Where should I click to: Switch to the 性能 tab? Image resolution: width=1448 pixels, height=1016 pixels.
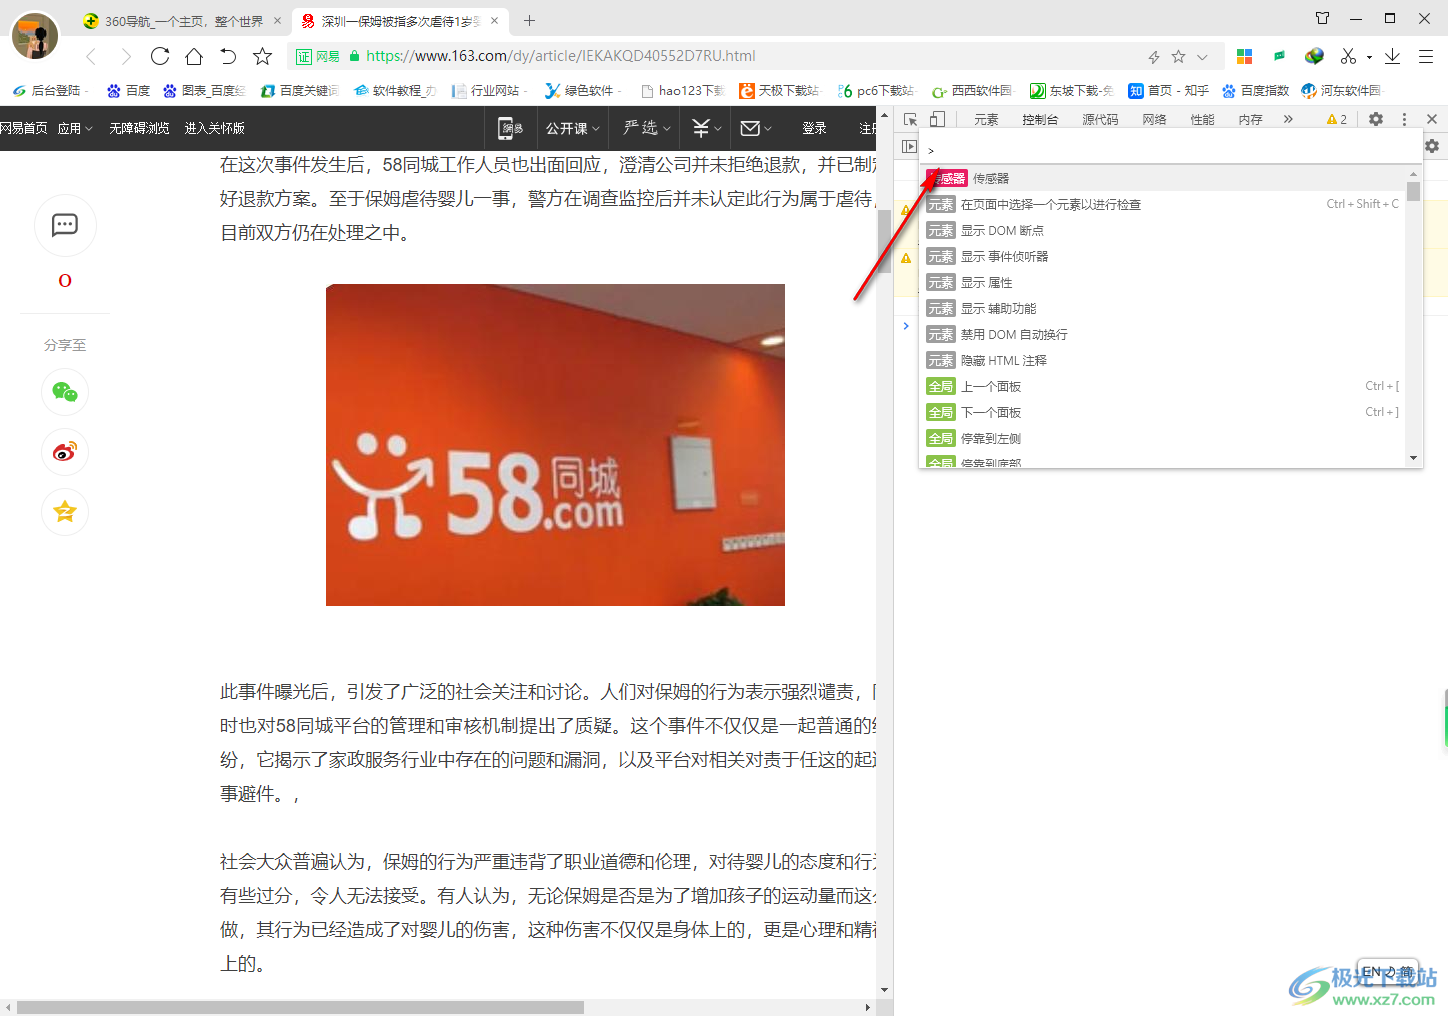point(1202,119)
